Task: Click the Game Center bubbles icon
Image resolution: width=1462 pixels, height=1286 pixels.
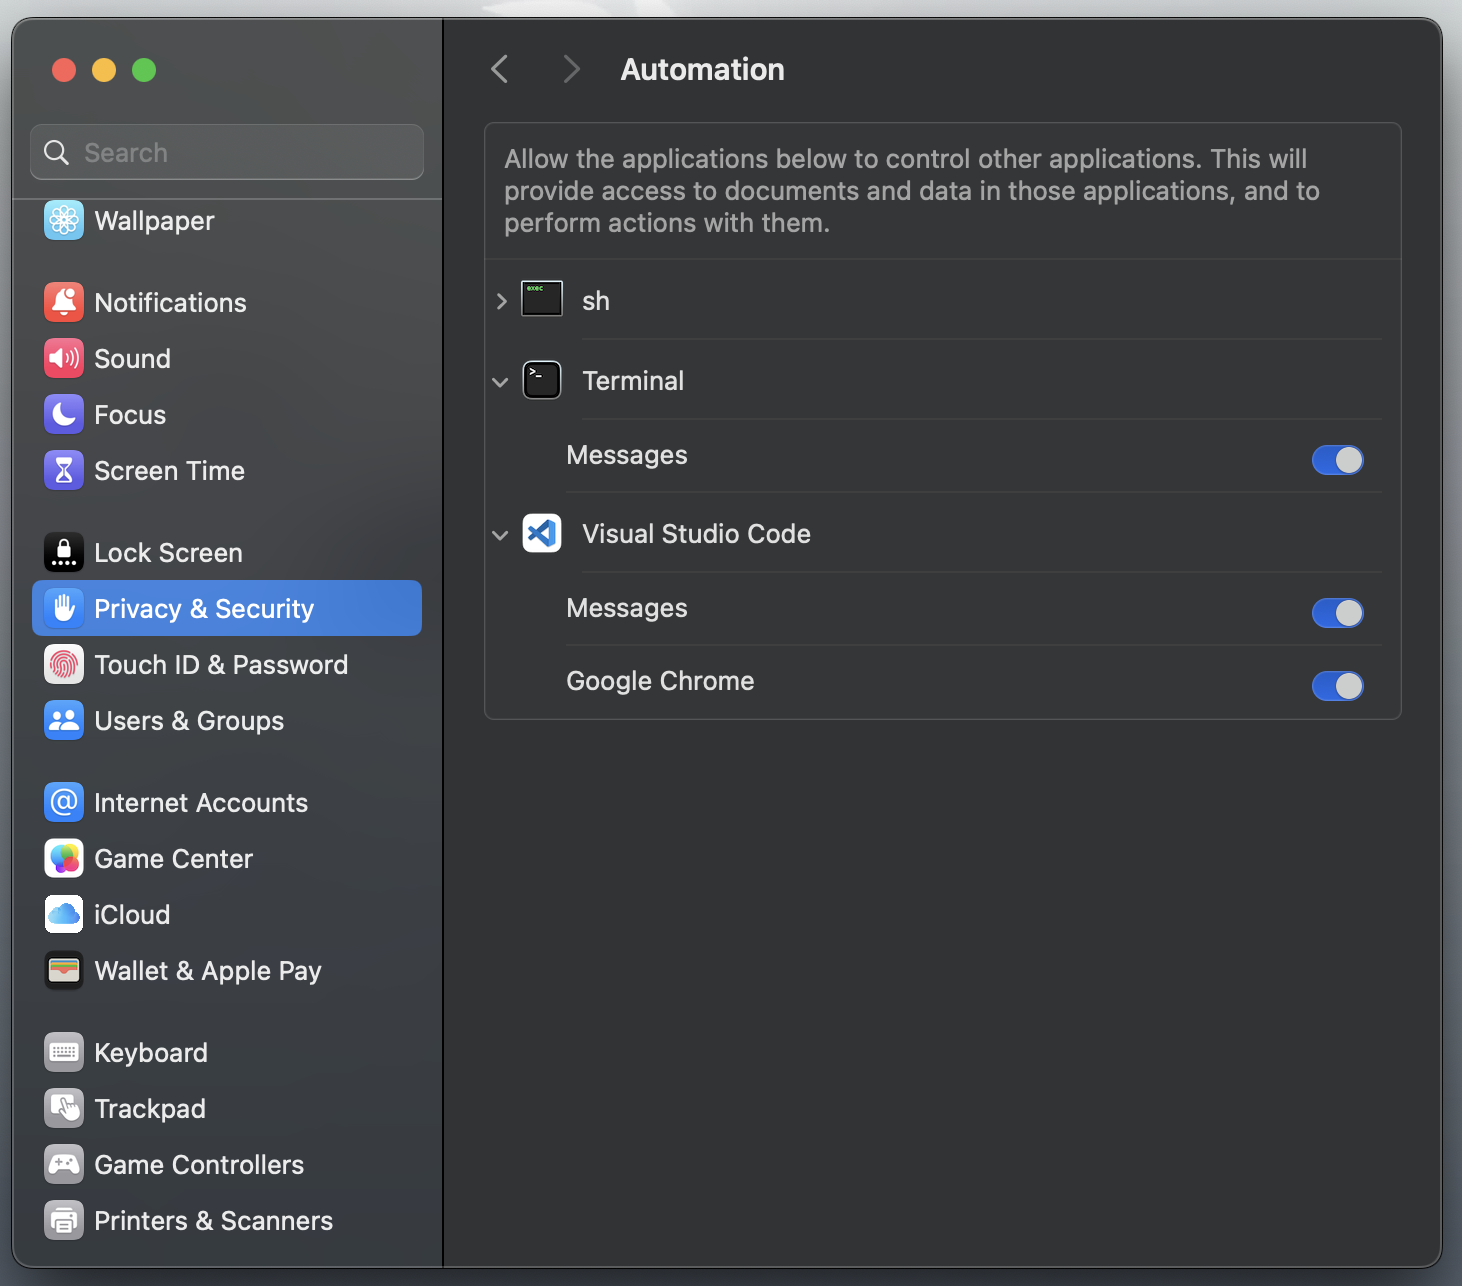Action: pos(64,858)
